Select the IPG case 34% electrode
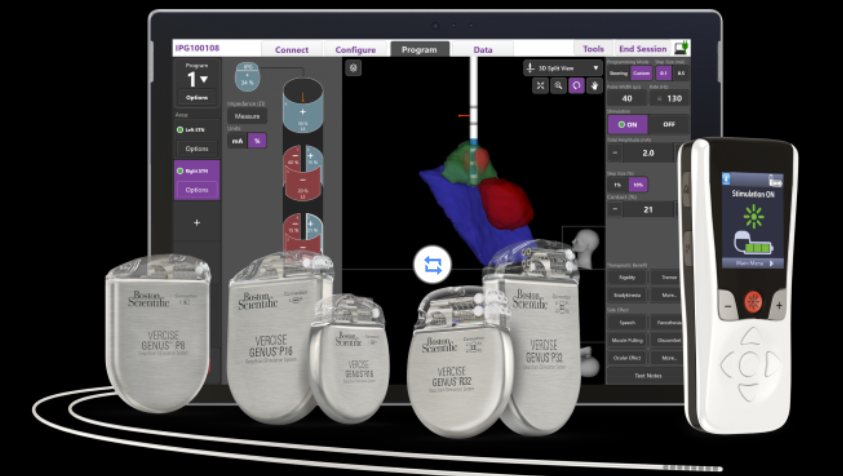Screen dimensions: 843x476 (x=248, y=76)
